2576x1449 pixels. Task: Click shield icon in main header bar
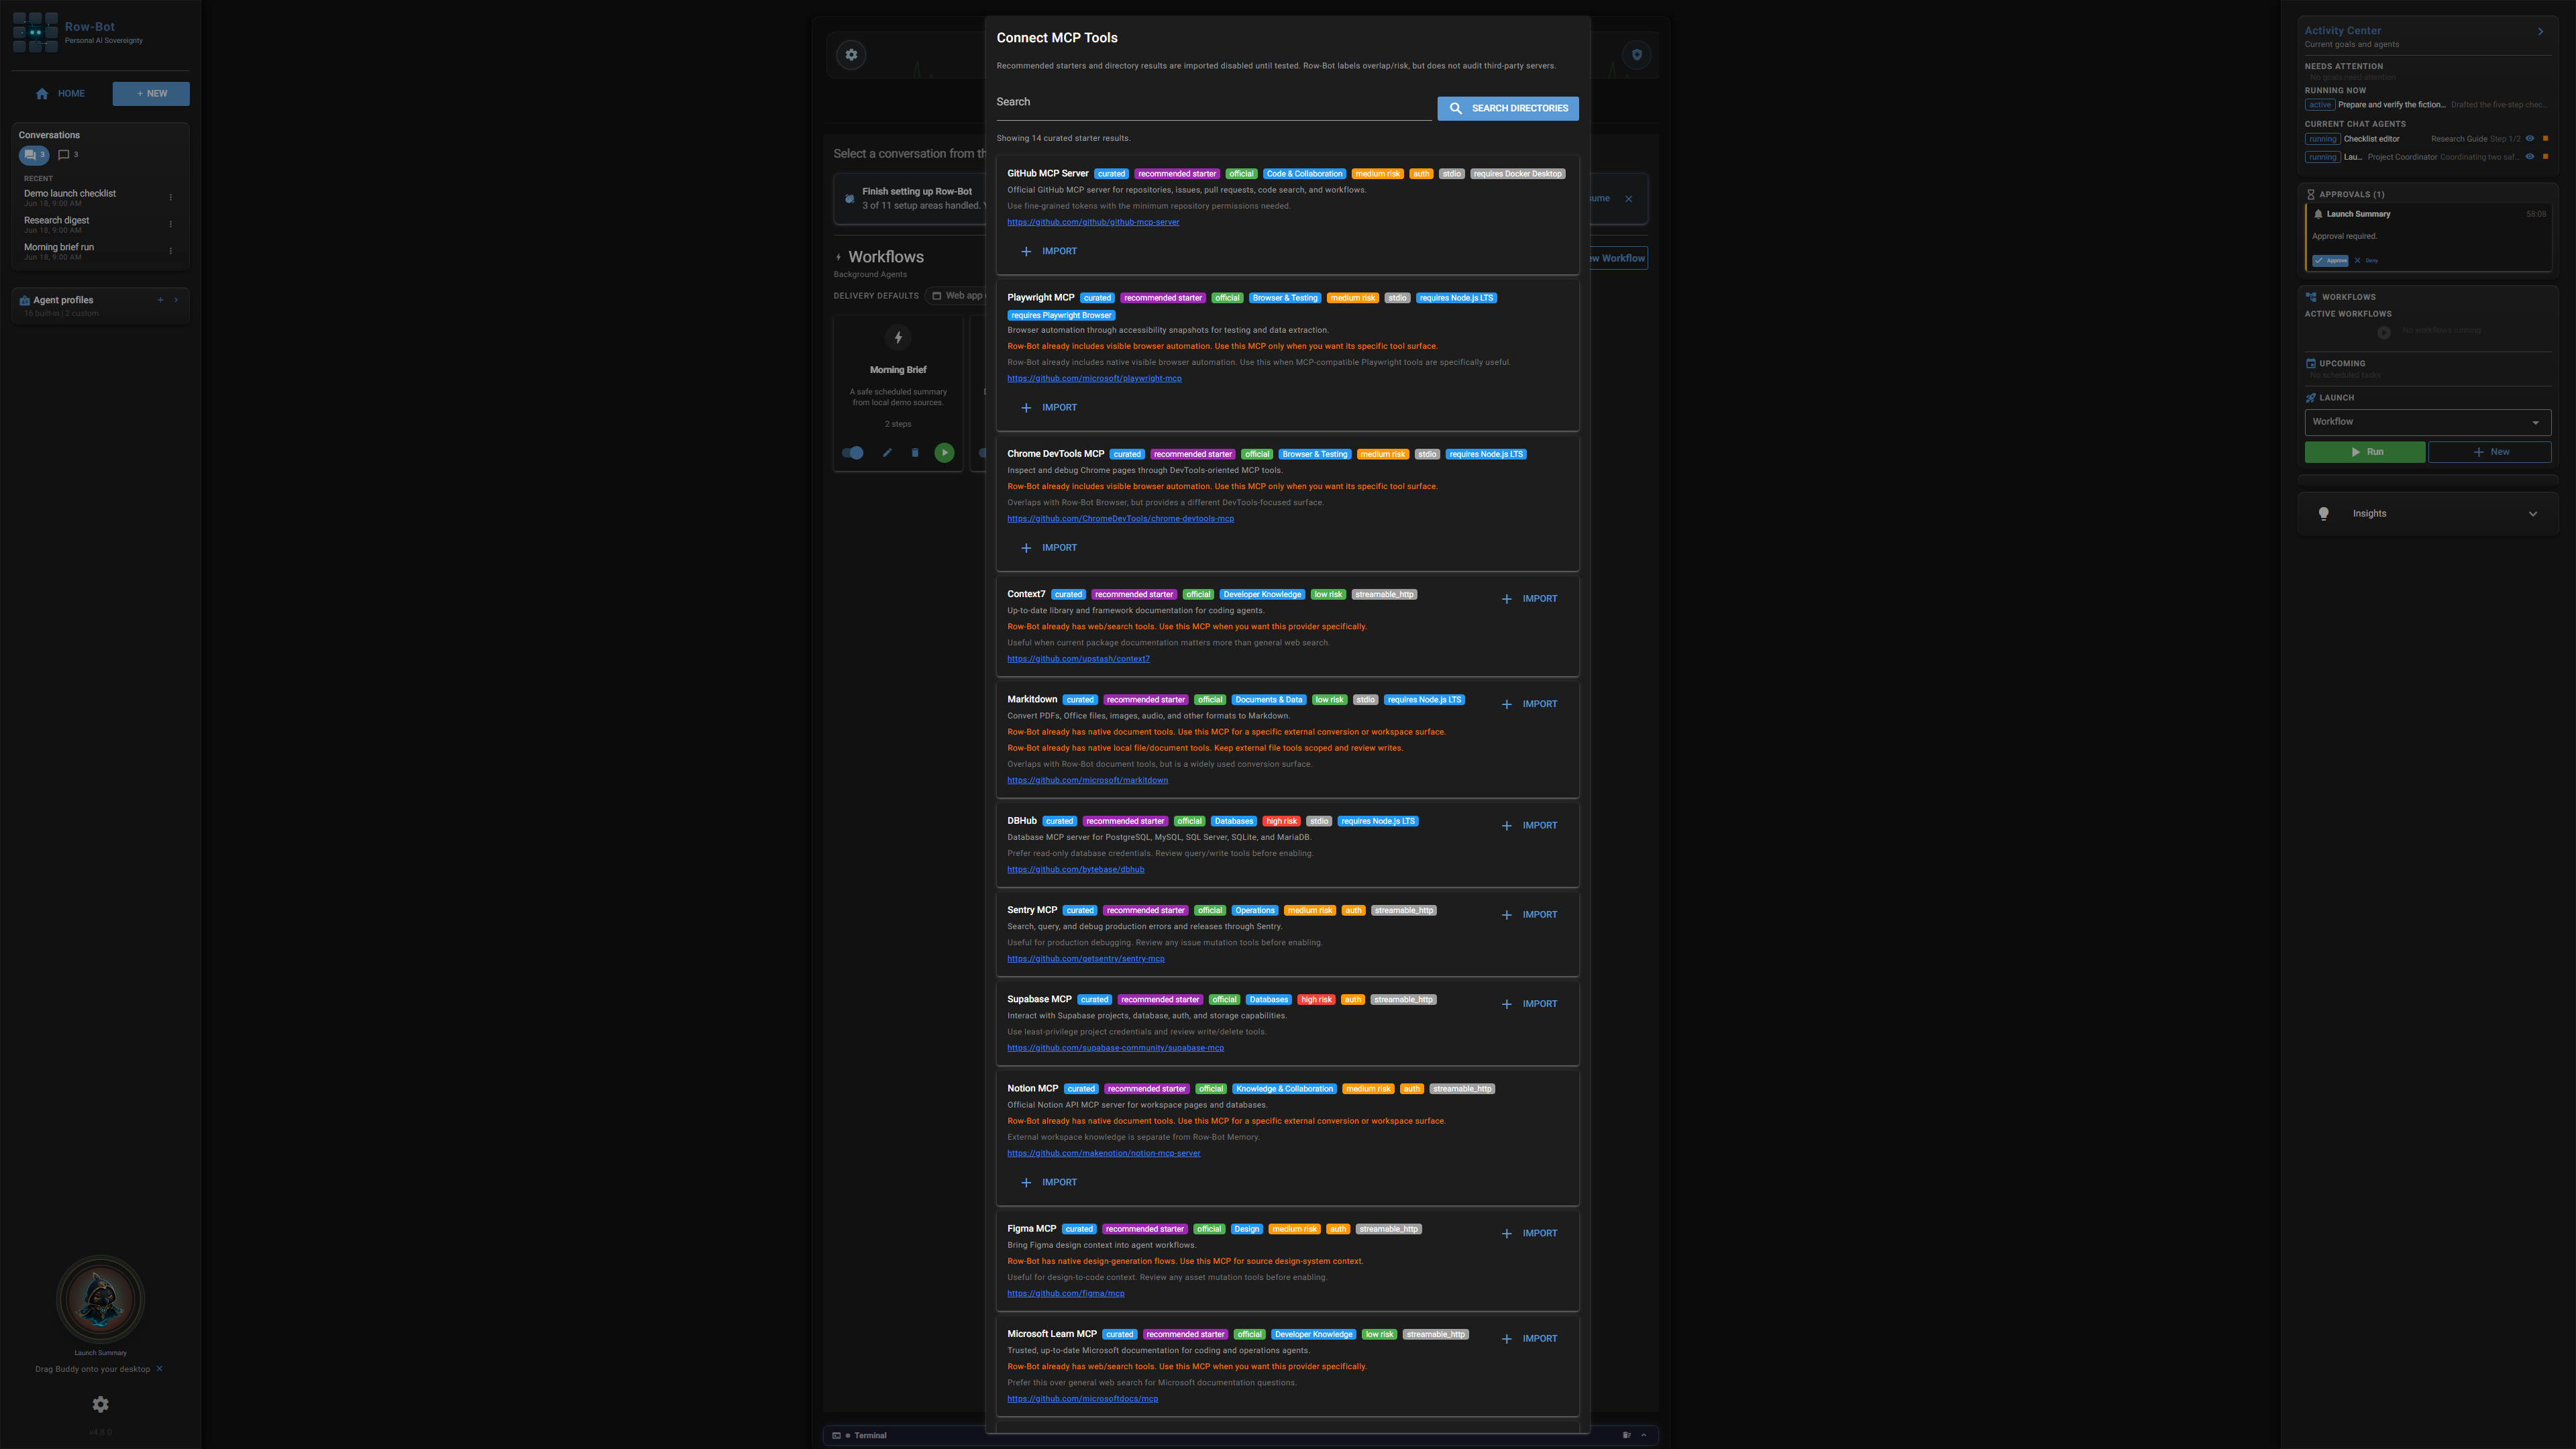click(1637, 55)
